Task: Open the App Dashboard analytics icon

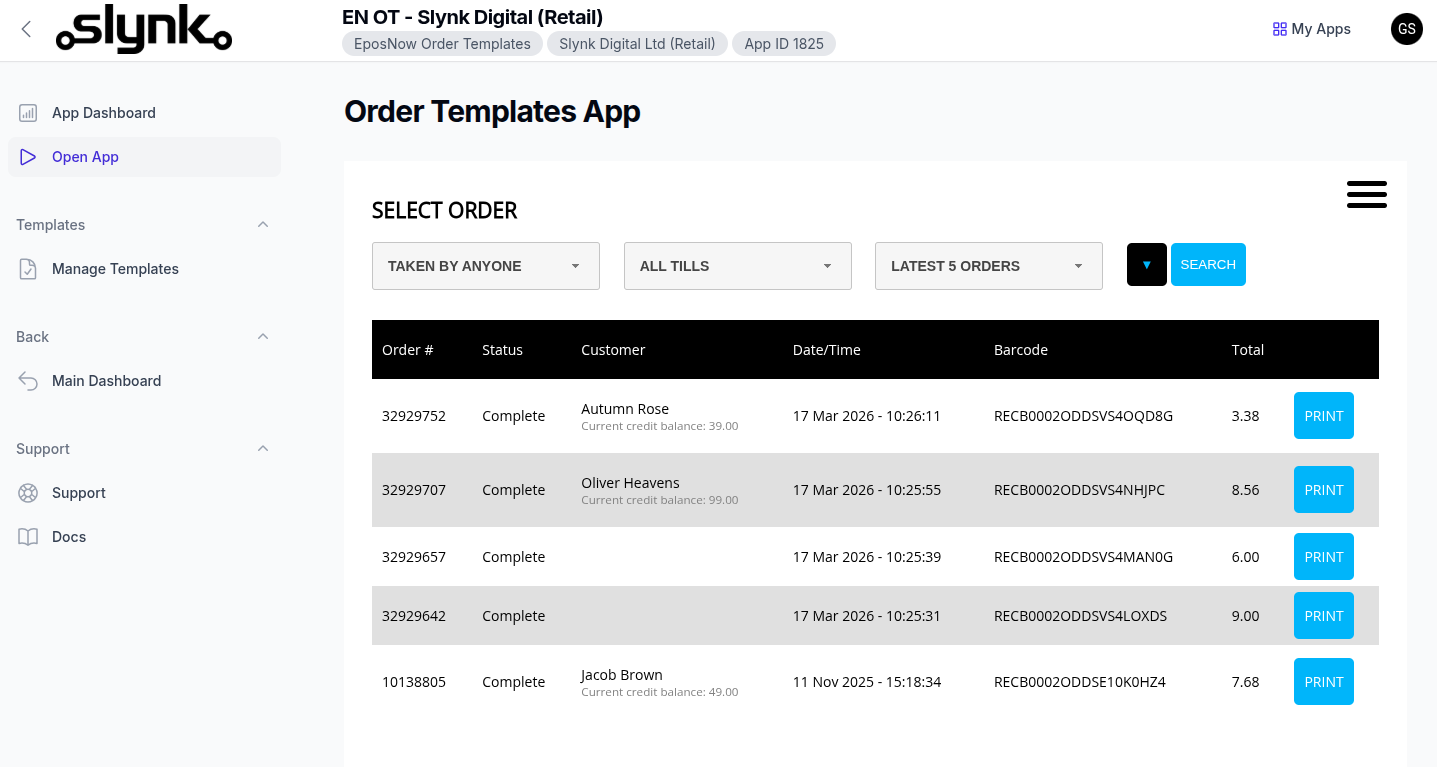Action: point(27,112)
